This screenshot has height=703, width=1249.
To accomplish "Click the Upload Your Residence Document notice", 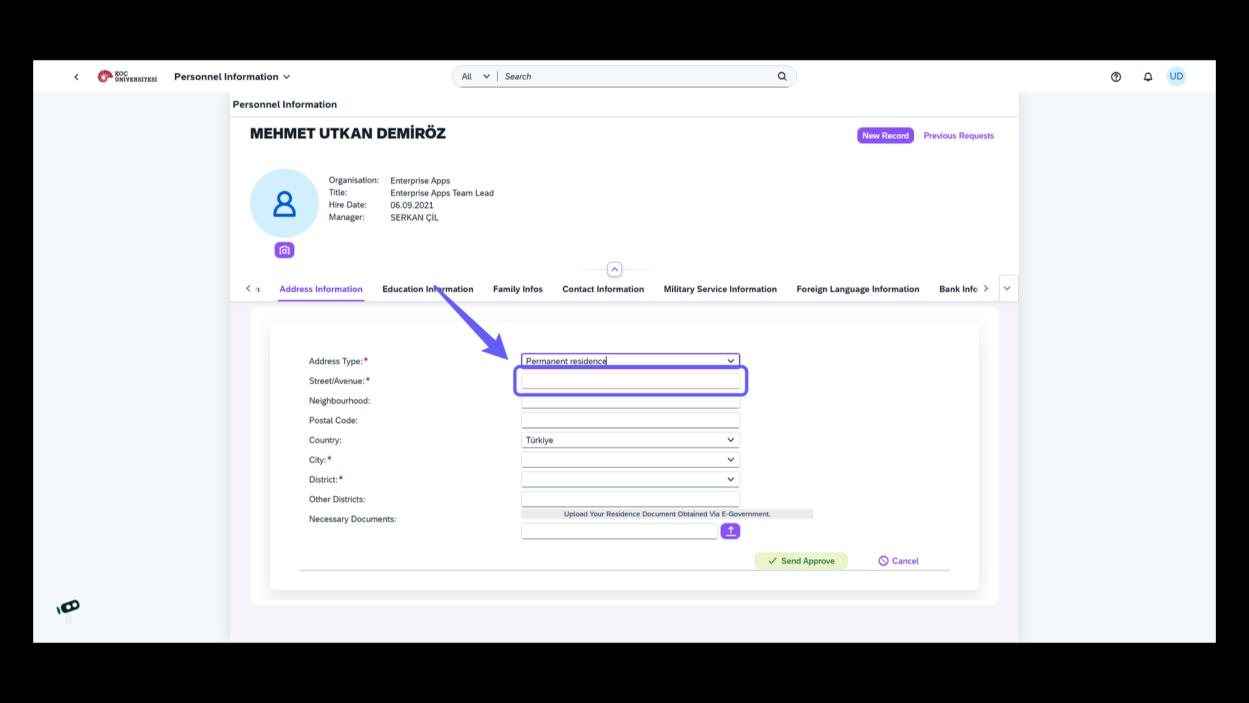I will (x=667, y=514).
